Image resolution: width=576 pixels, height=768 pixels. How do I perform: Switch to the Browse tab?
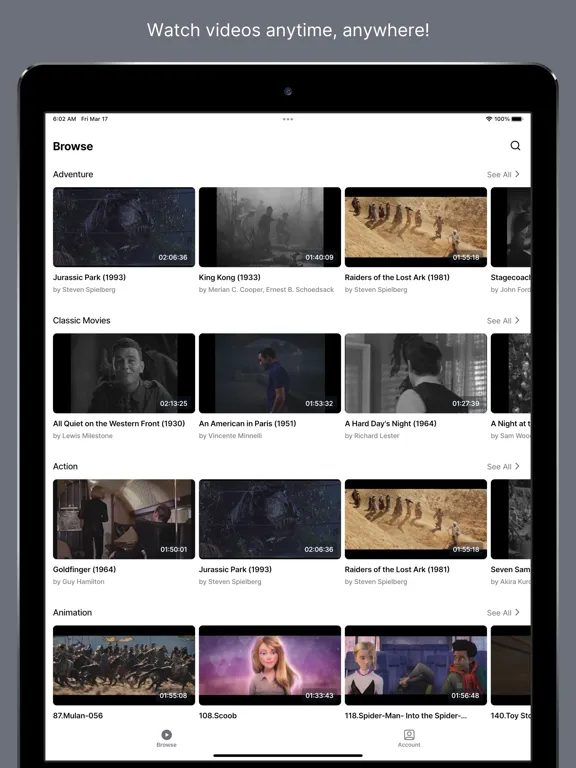tap(167, 738)
